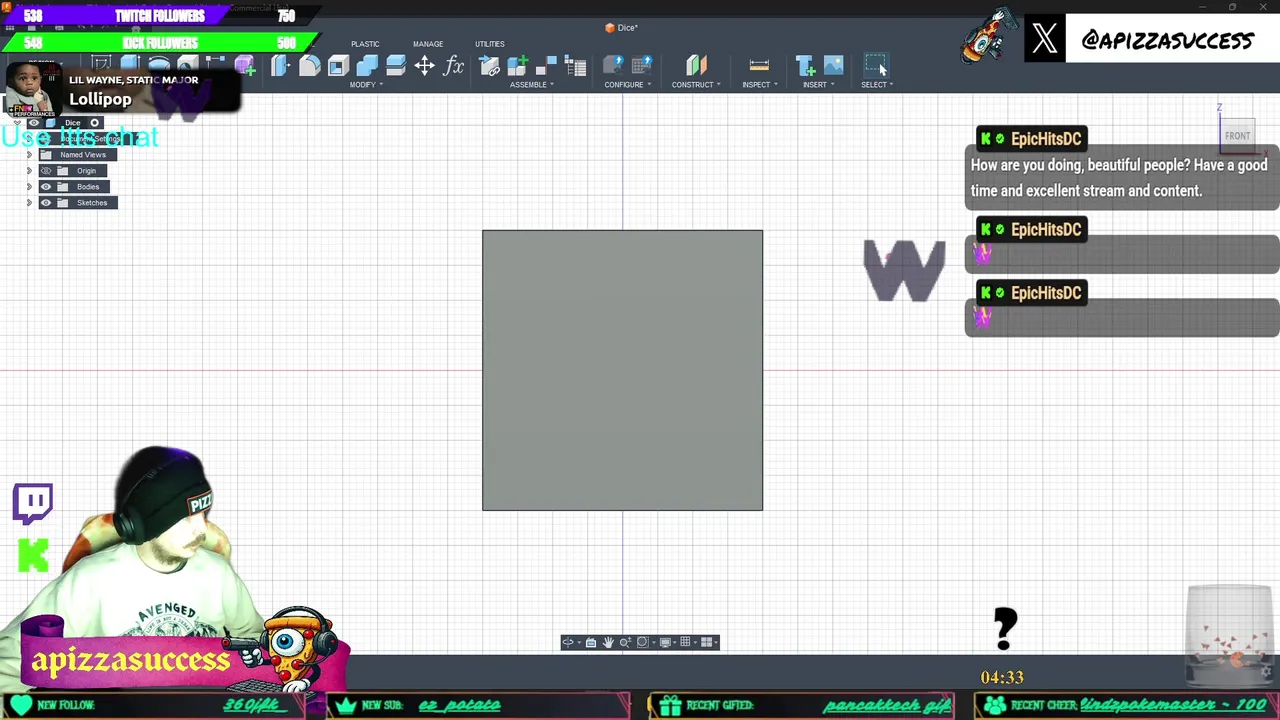The height and width of the screenshot is (720, 1280).
Task: Open the MODIFY dropdown menu
Action: click(x=366, y=85)
